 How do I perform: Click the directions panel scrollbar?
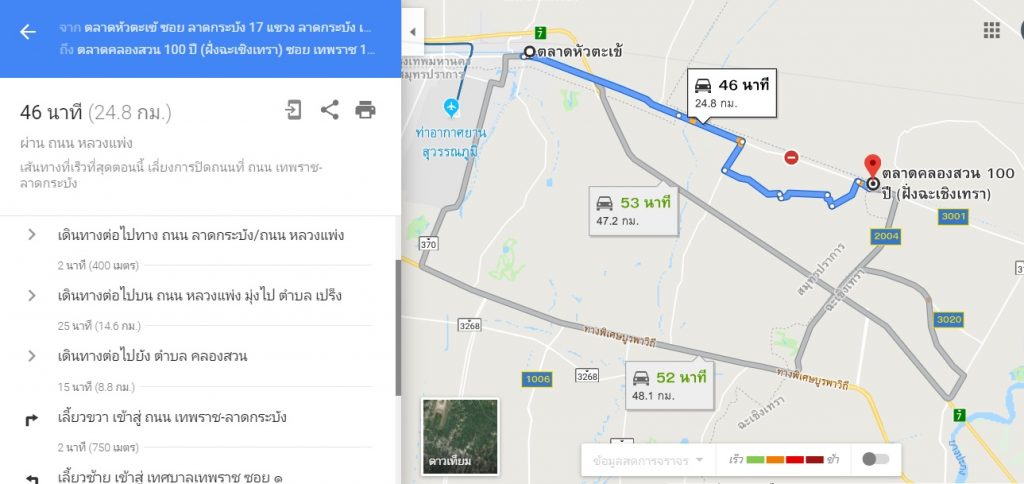coord(398,327)
